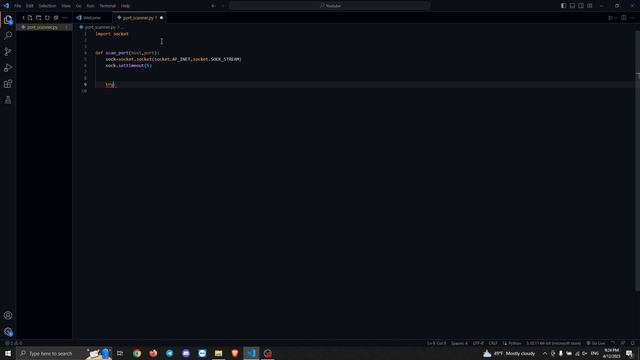Open the Terminal menu
This screenshot has width=640, height=360.
pos(108,6)
